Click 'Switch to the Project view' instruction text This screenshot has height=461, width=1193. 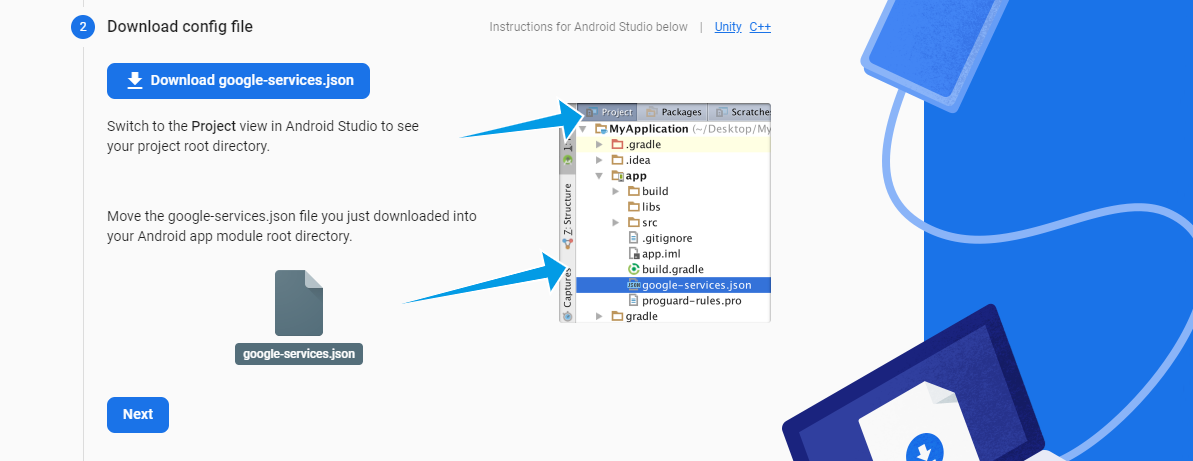pos(262,136)
